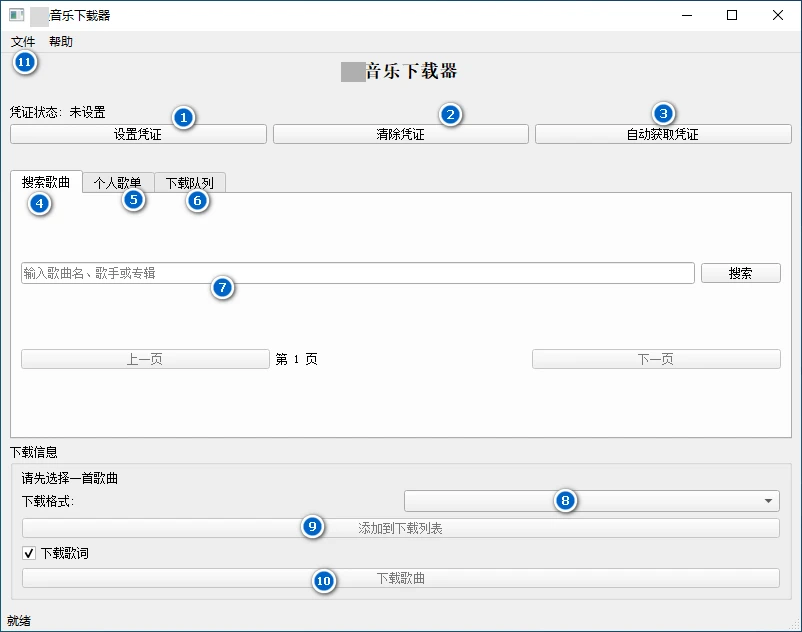The height and width of the screenshot is (632, 802).
Task: Open the 下载队列 tab
Action: (190, 183)
